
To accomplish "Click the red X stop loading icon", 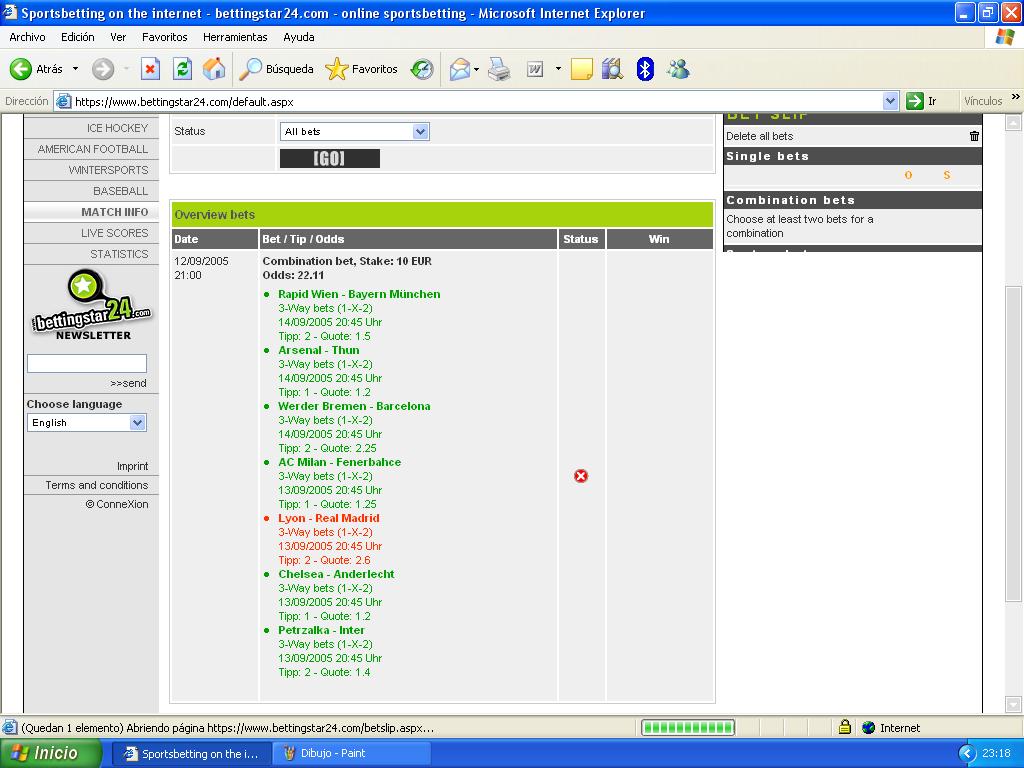I will (x=150, y=69).
